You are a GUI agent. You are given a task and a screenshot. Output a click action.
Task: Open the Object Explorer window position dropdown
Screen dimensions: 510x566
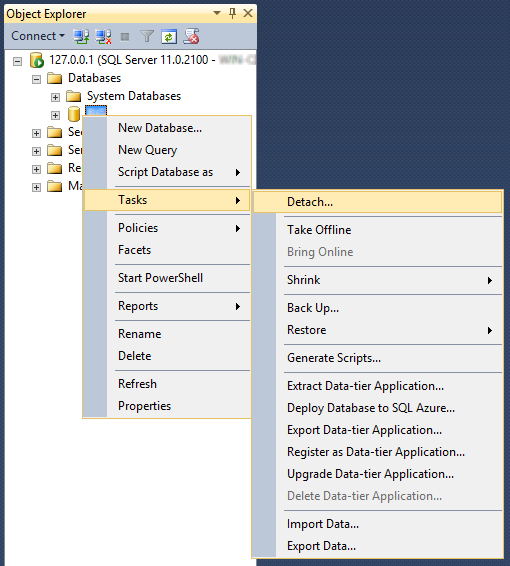(x=217, y=13)
